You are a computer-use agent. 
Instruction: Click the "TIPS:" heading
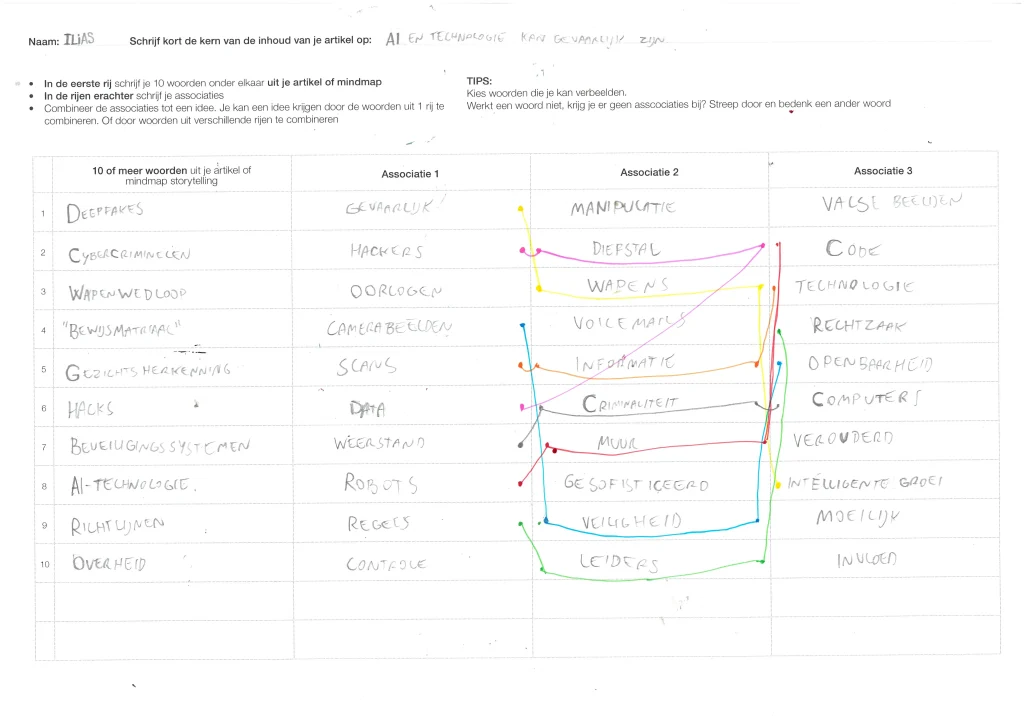coord(479,82)
